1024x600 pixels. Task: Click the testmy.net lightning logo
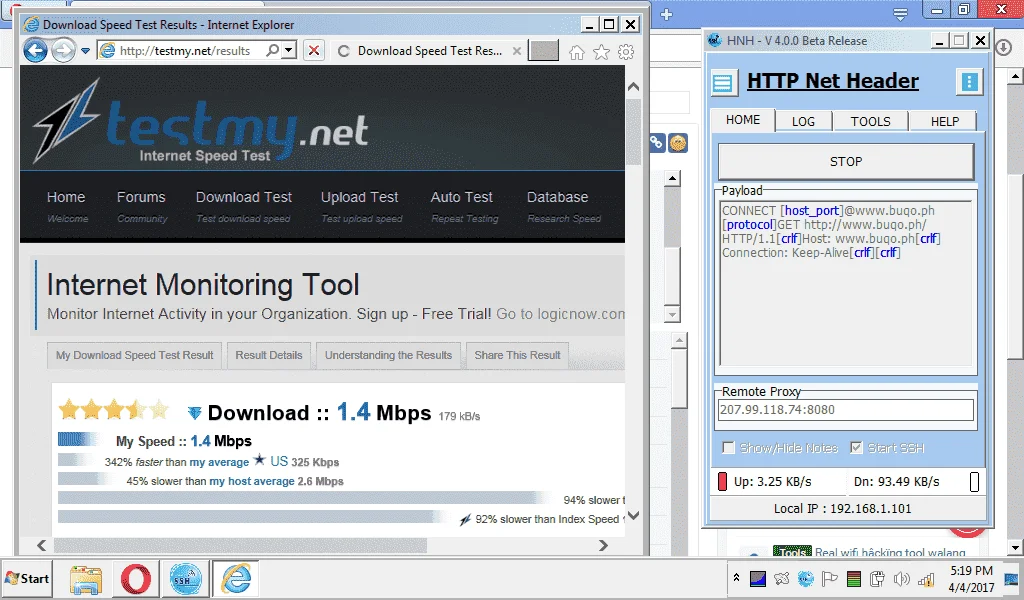click(x=67, y=121)
